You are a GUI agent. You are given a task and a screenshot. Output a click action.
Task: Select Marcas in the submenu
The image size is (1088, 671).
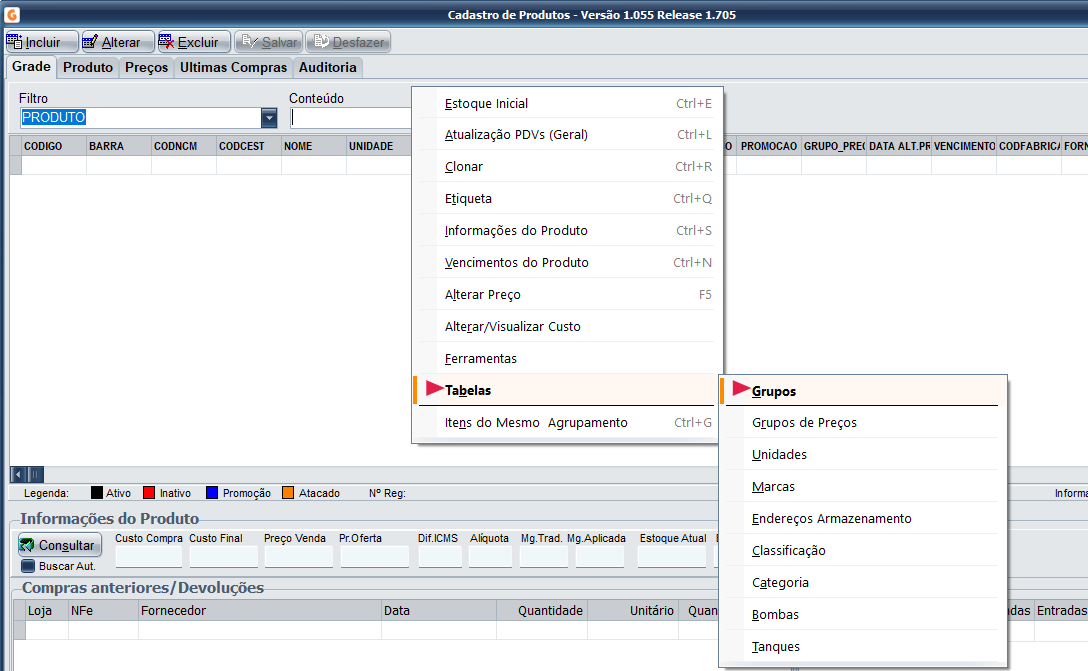point(862,486)
